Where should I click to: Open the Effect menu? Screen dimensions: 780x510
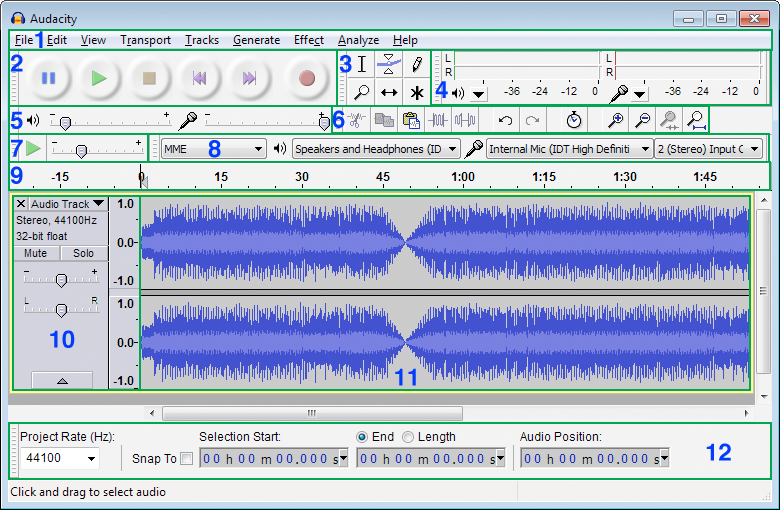tap(308, 40)
